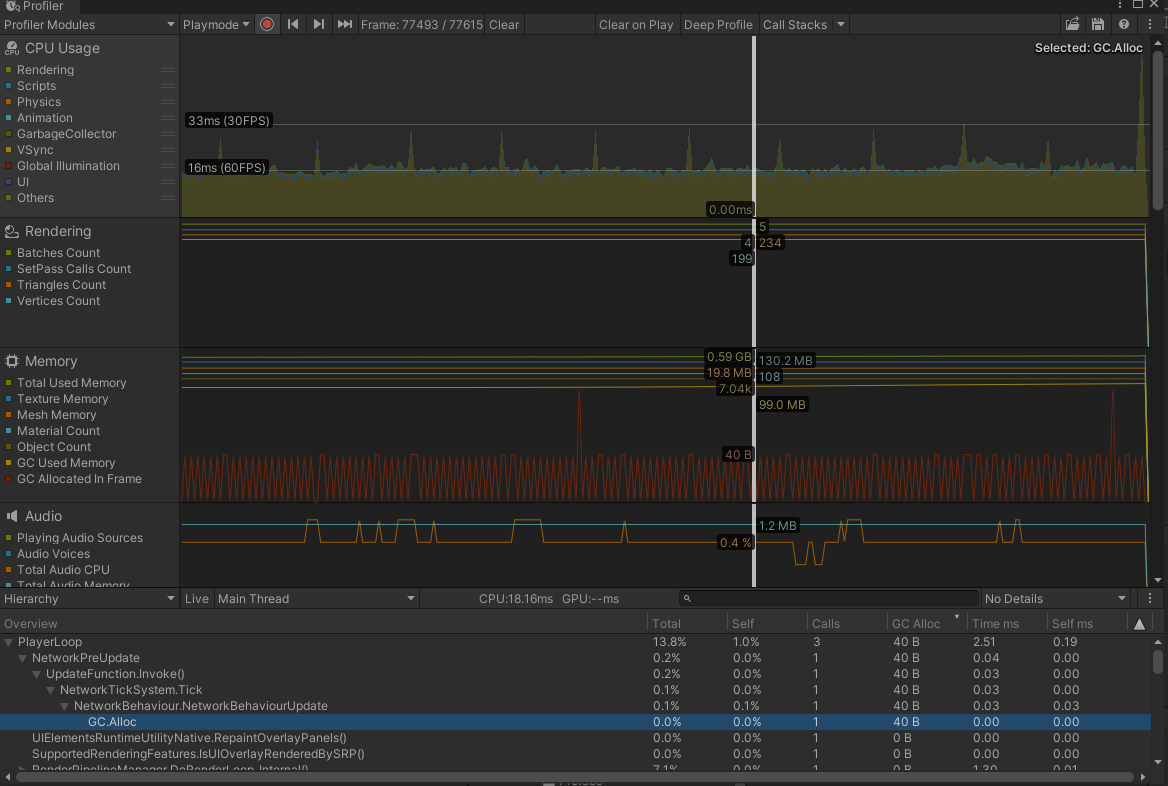
Task: Jump to the current last frame
Action: (344, 25)
